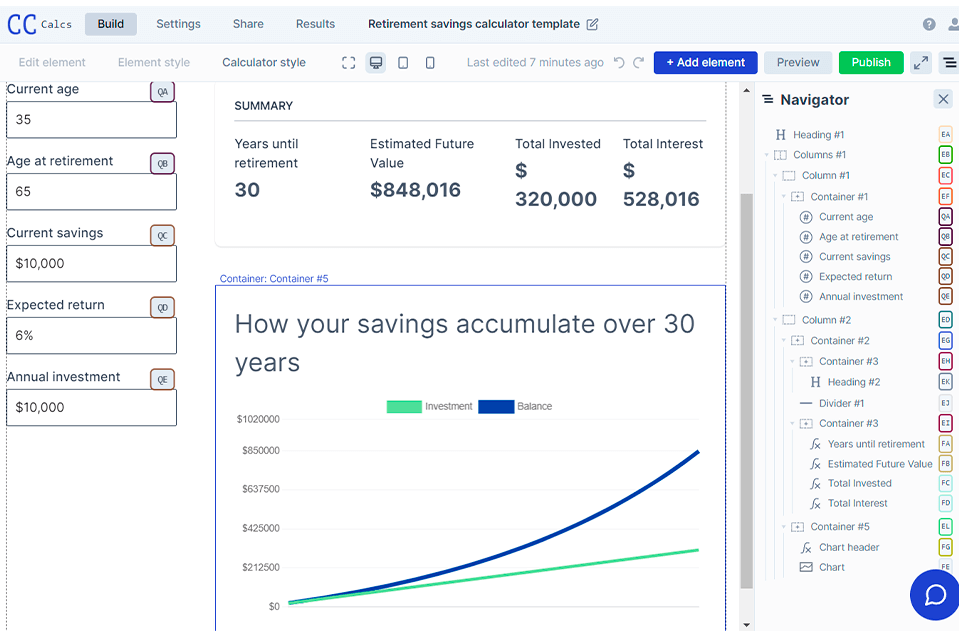Image resolution: width=960 pixels, height=640 pixels.
Task: Click the savings accumulate chart heading
Action: (x=465, y=343)
